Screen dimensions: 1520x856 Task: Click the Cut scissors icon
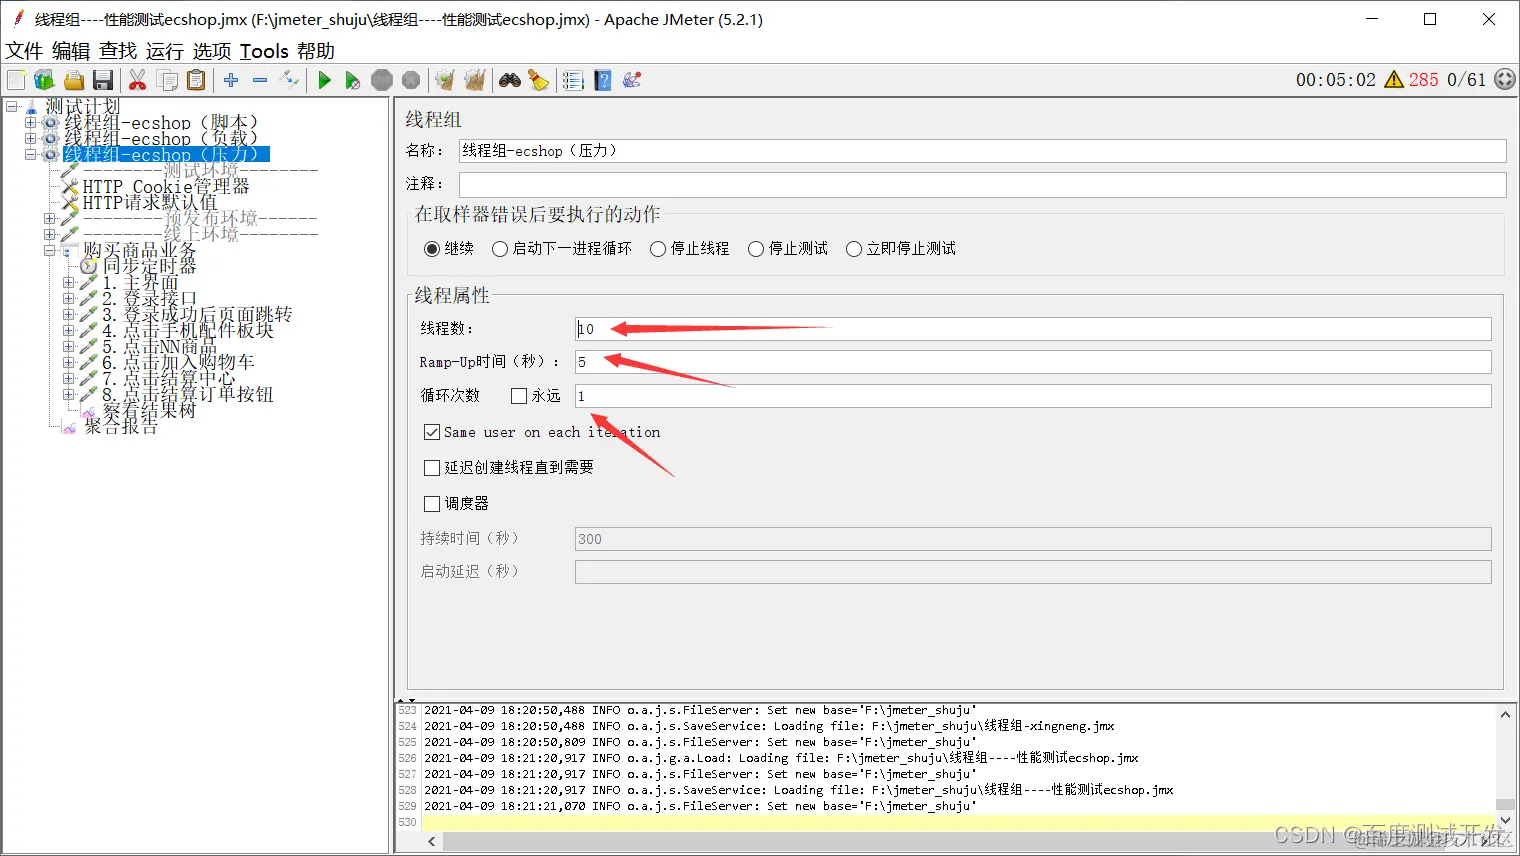(x=138, y=80)
